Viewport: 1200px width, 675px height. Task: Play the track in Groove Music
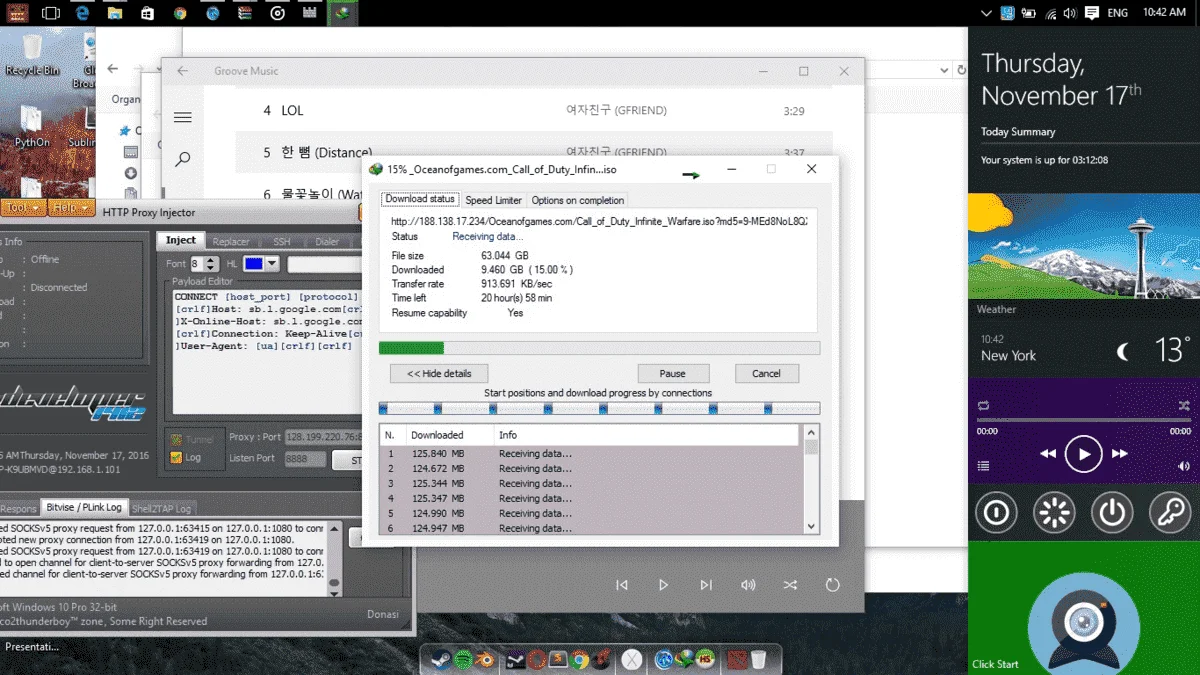point(663,585)
